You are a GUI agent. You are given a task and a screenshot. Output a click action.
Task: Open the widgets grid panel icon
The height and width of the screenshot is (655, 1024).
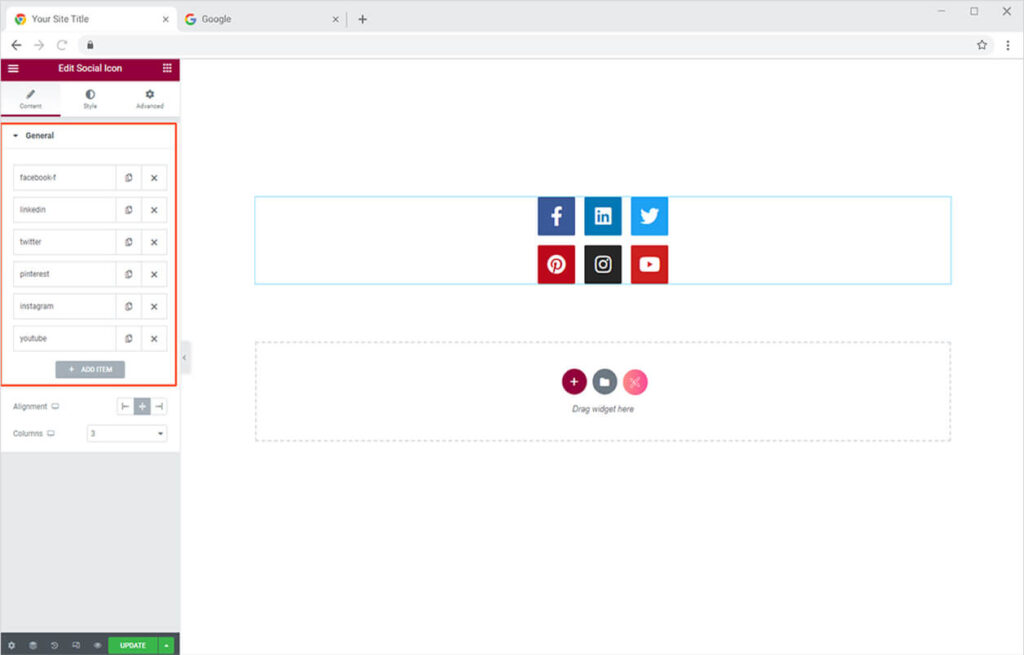tap(167, 68)
